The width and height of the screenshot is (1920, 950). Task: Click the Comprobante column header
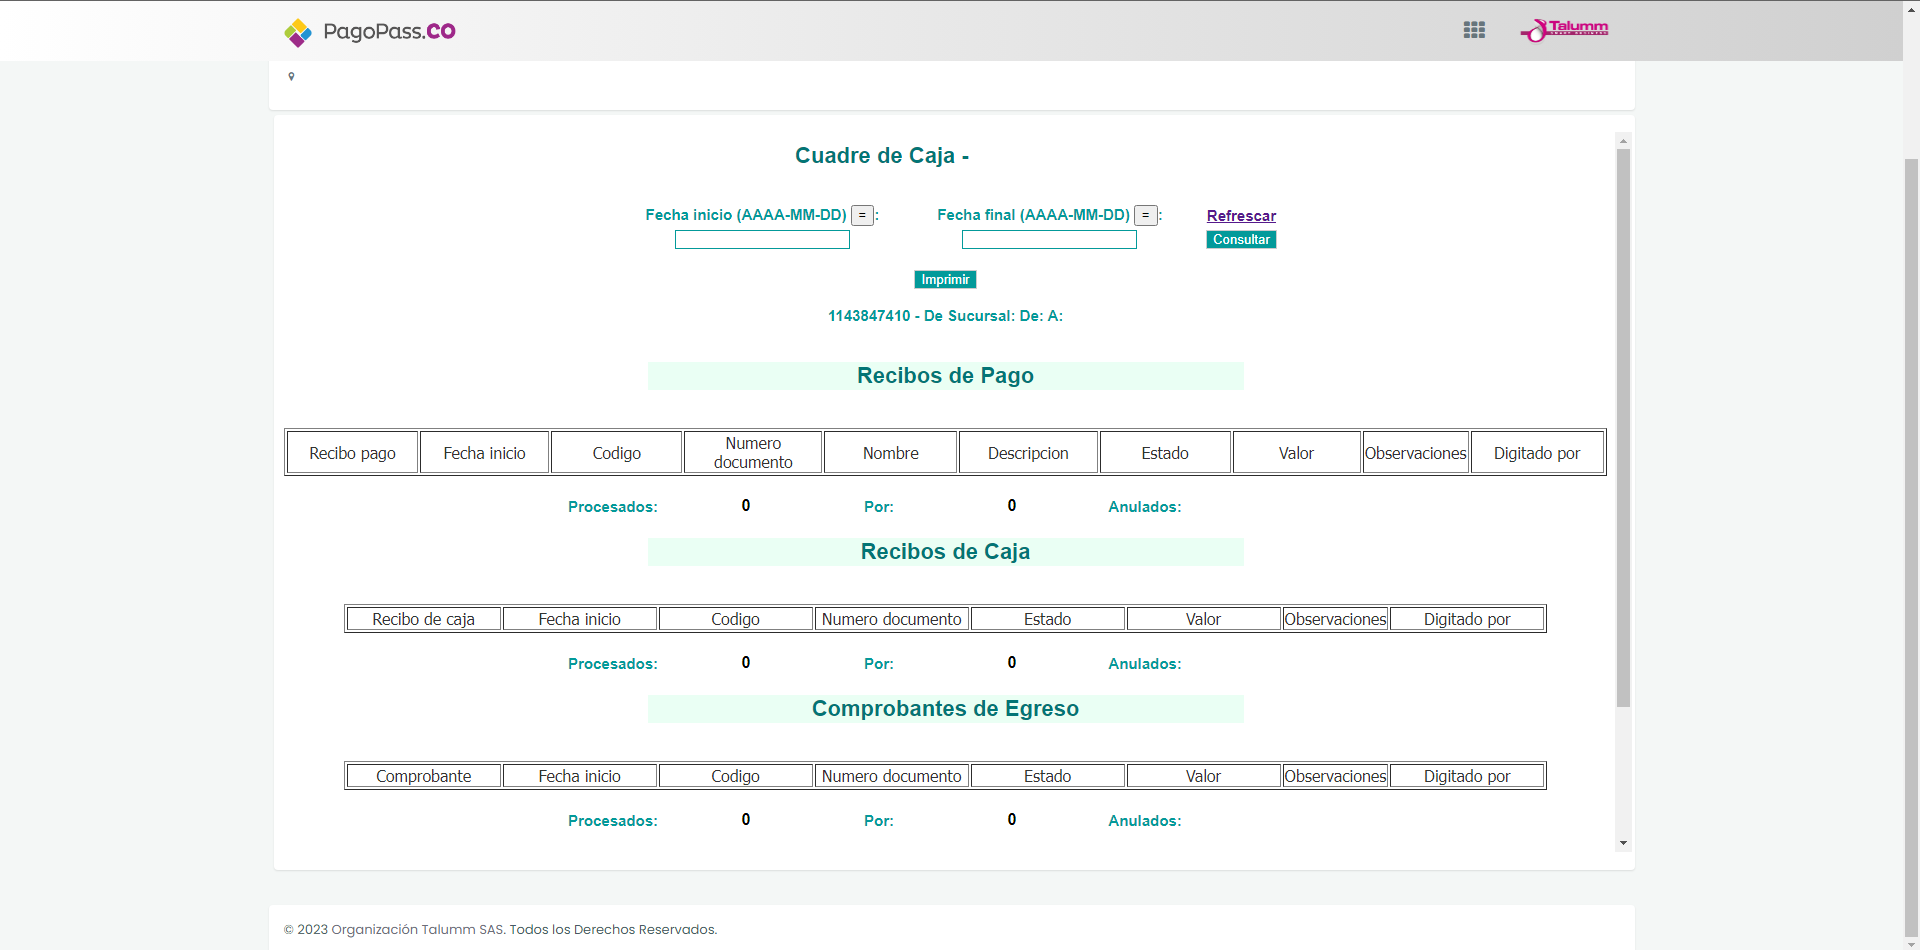pos(423,776)
